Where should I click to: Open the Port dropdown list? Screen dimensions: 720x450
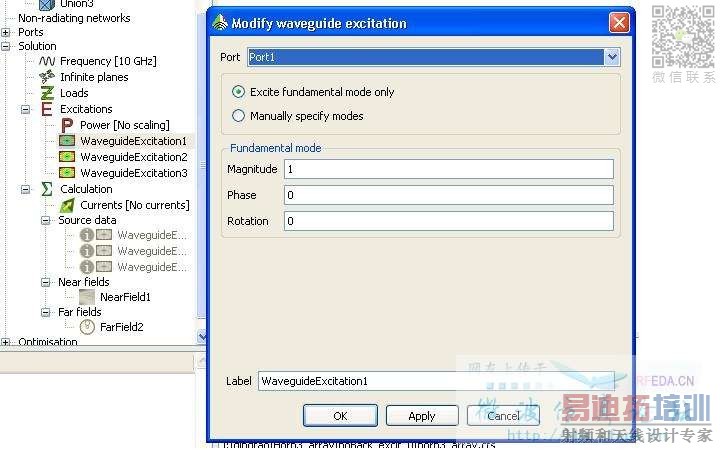tap(612, 57)
